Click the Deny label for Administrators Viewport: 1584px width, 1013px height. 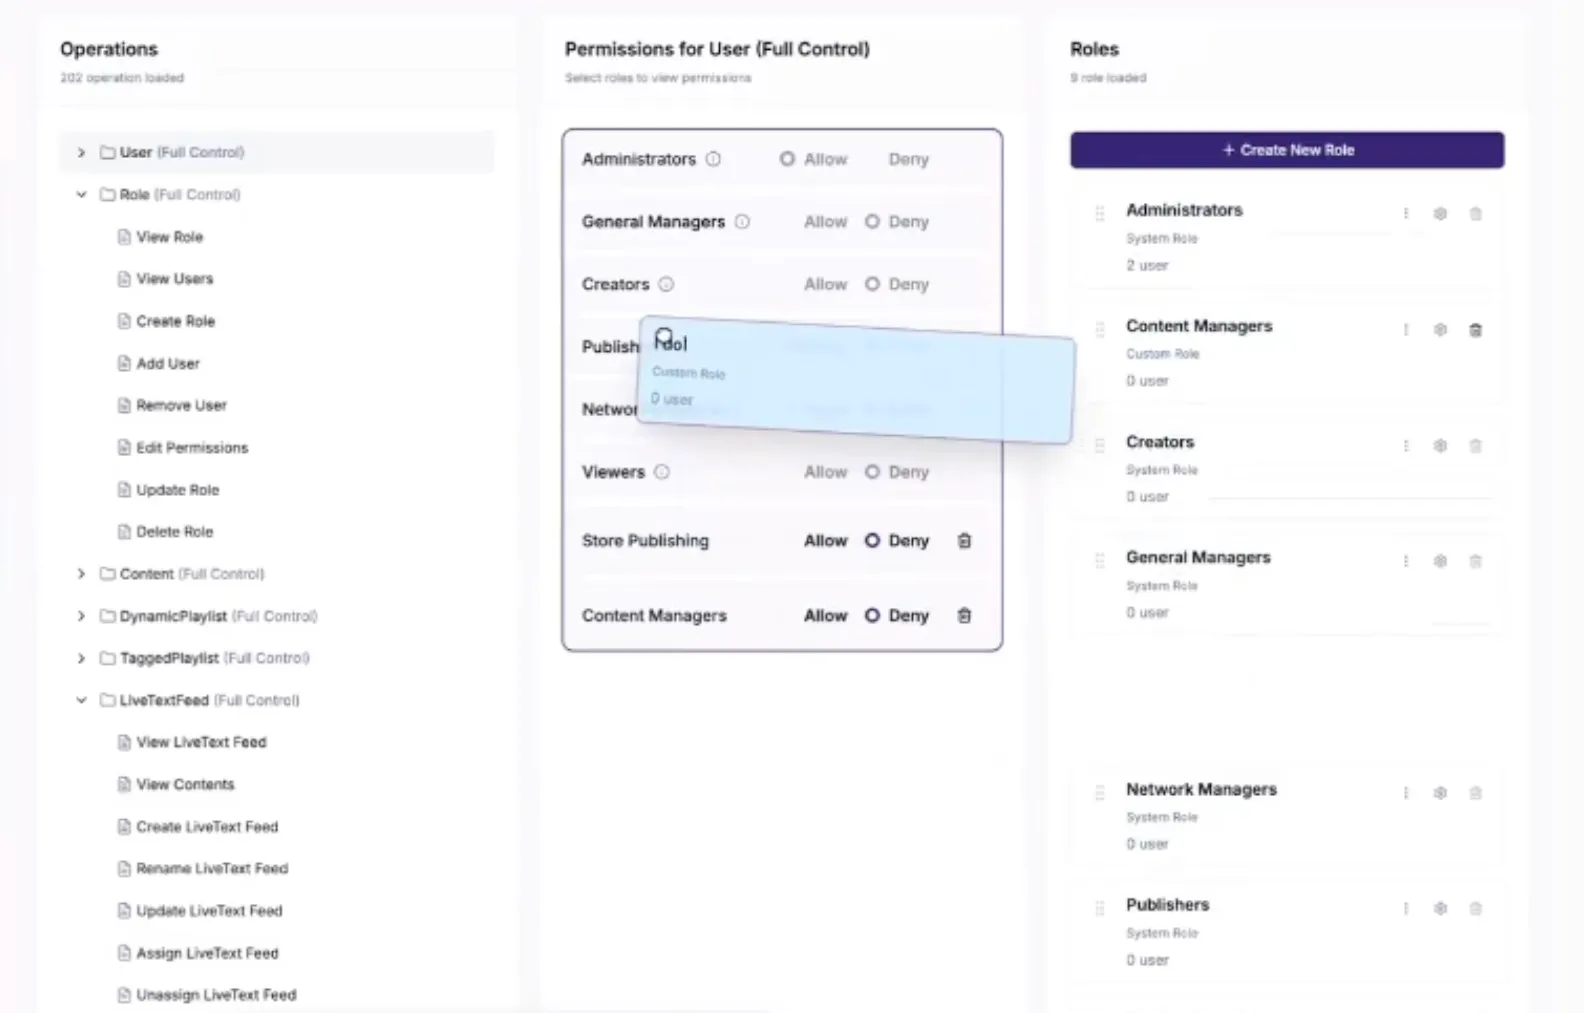[x=909, y=159]
